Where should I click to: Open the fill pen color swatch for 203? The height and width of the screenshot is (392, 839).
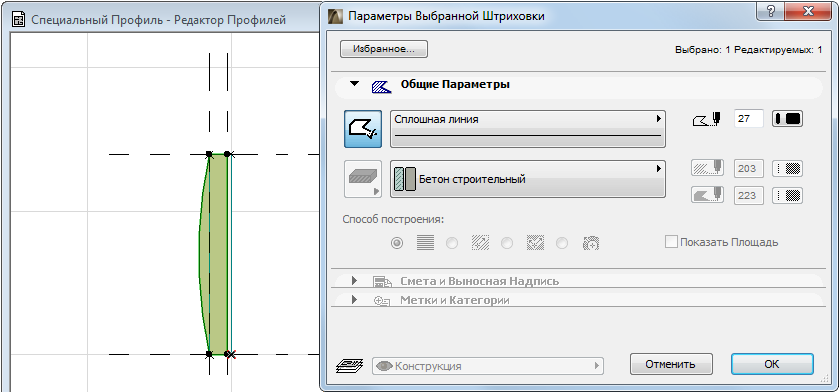pos(787,168)
